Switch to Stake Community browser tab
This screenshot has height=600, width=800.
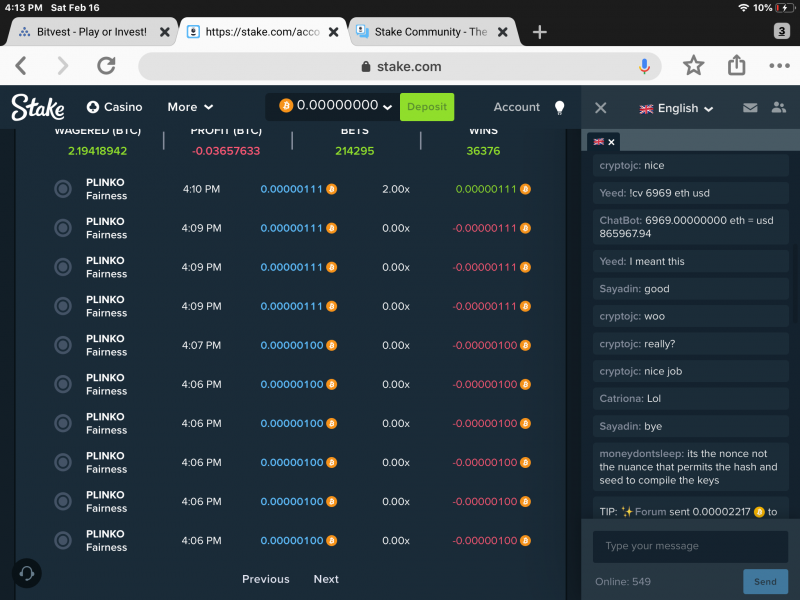coord(432,32)
